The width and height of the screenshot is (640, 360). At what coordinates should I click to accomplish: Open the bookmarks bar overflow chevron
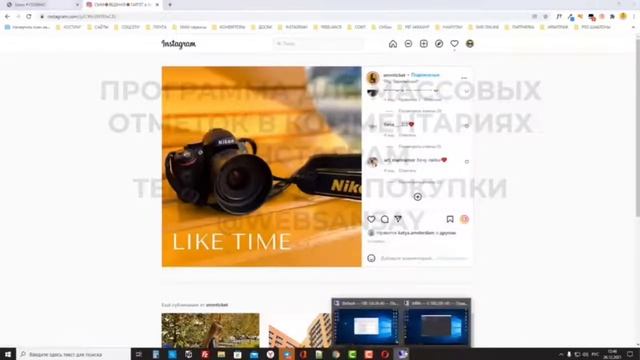[x=633, y=27]
